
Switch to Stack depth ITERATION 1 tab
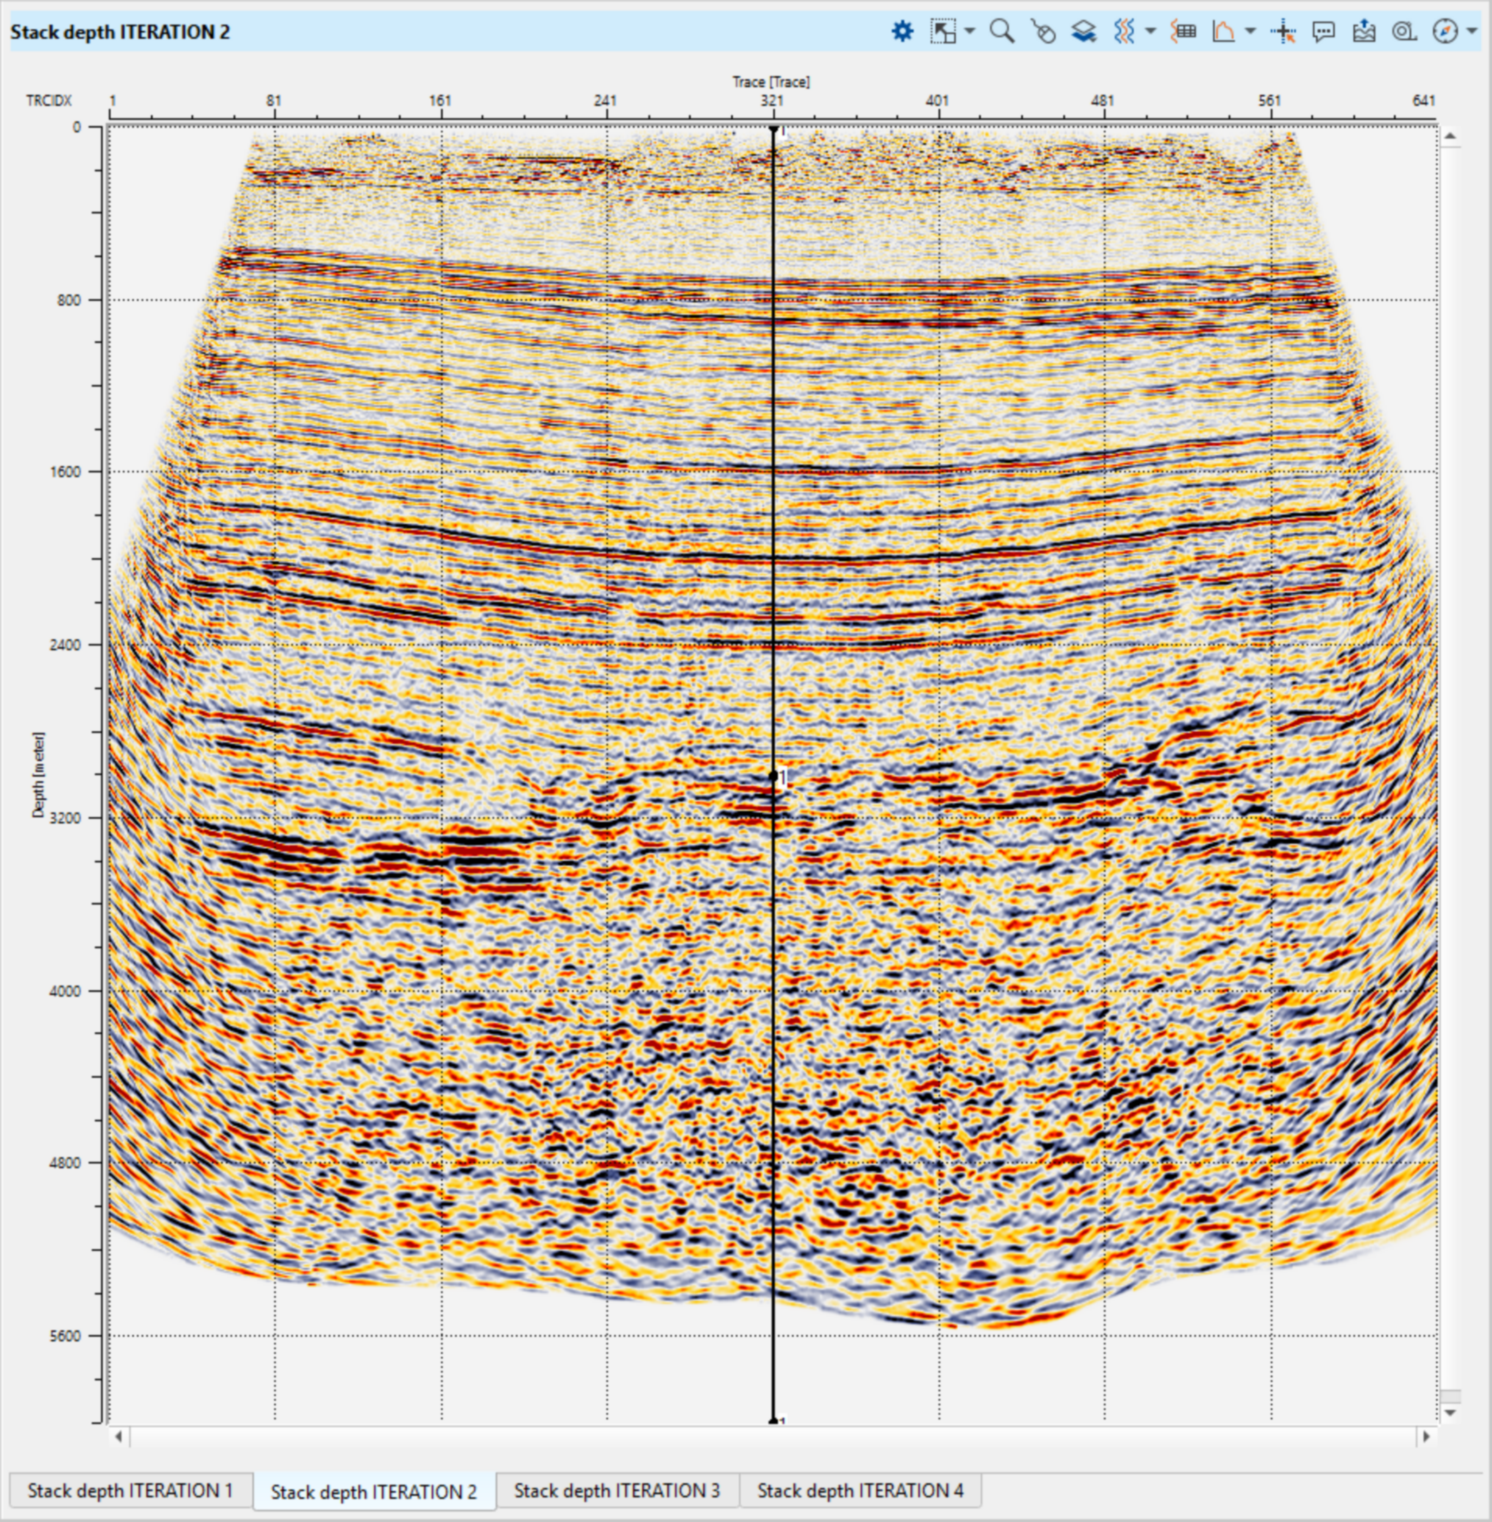(x=130, y=1491)
